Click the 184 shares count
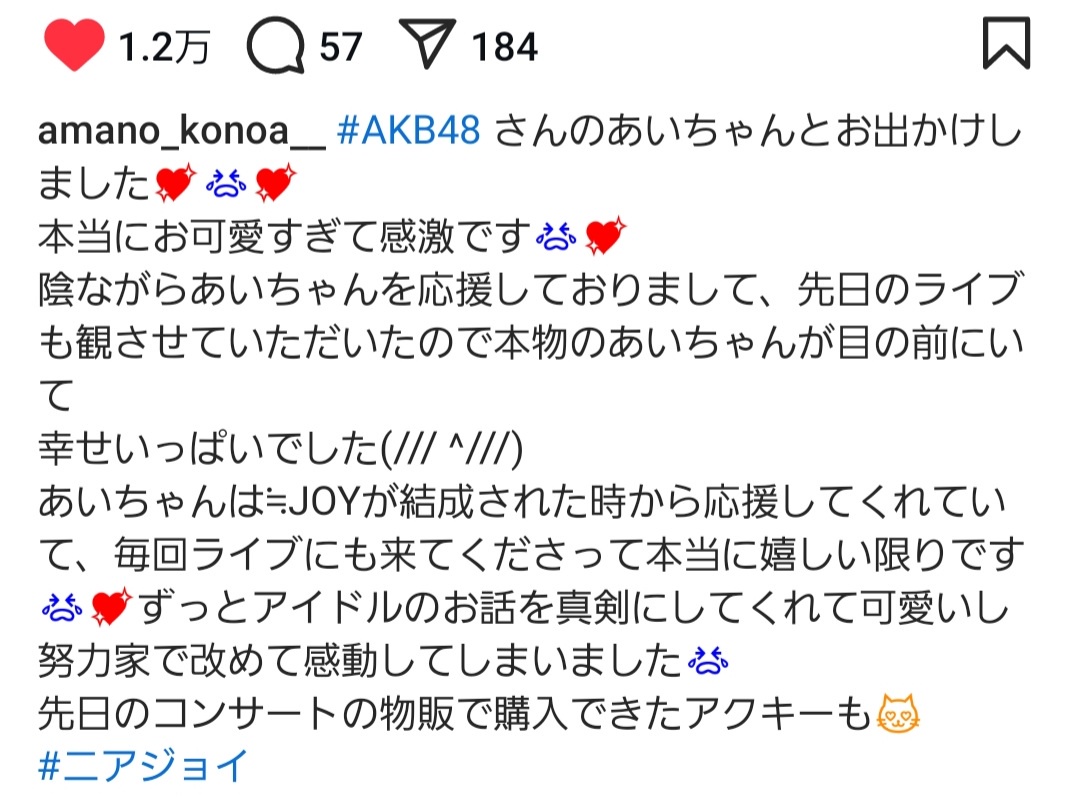 (x=504, y=48)
